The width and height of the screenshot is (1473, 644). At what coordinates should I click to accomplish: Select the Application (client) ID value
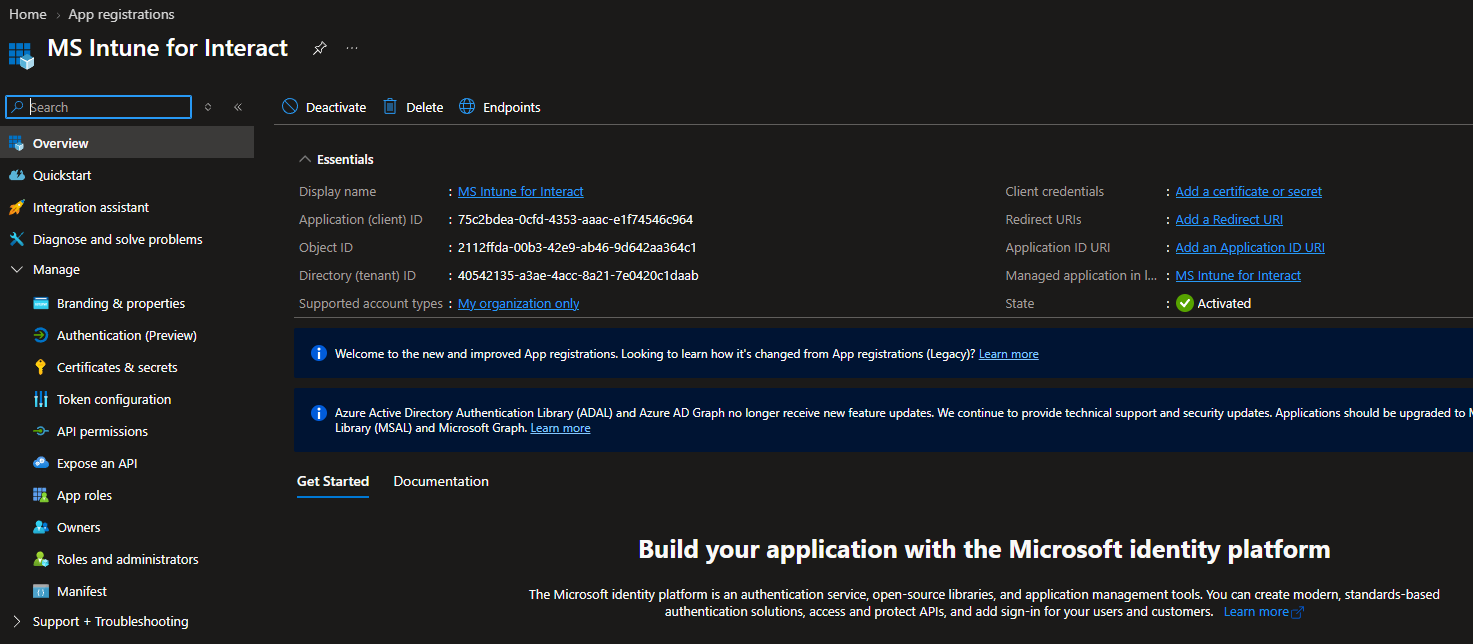(x=575, y=219)
